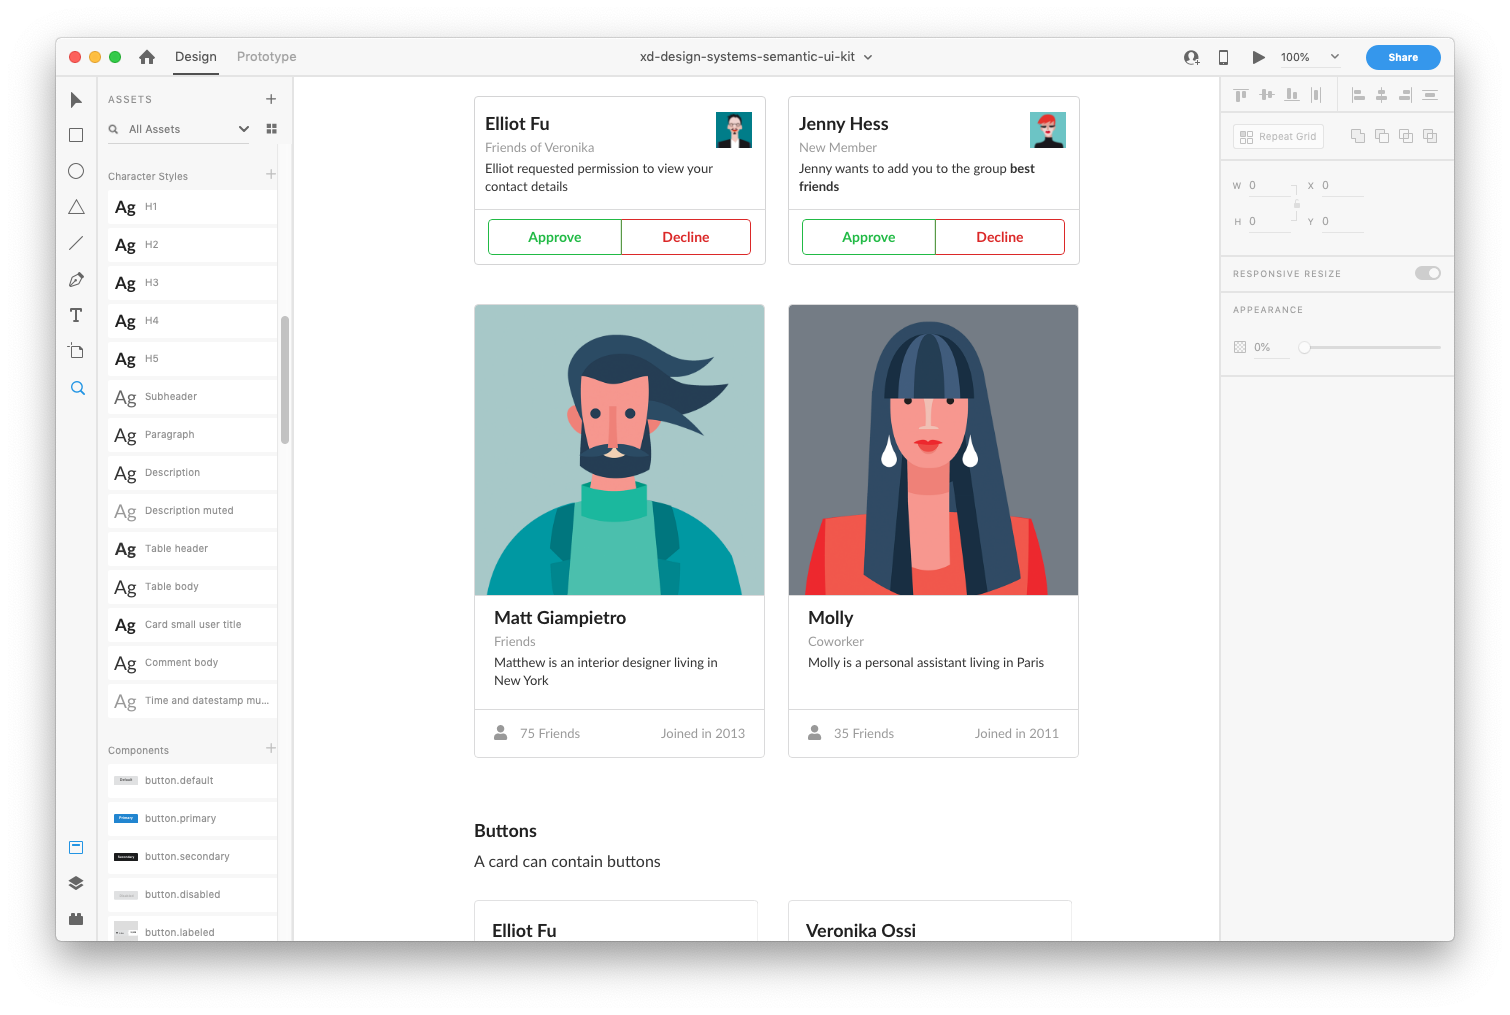Add a new Component

(x=271, y=748)
